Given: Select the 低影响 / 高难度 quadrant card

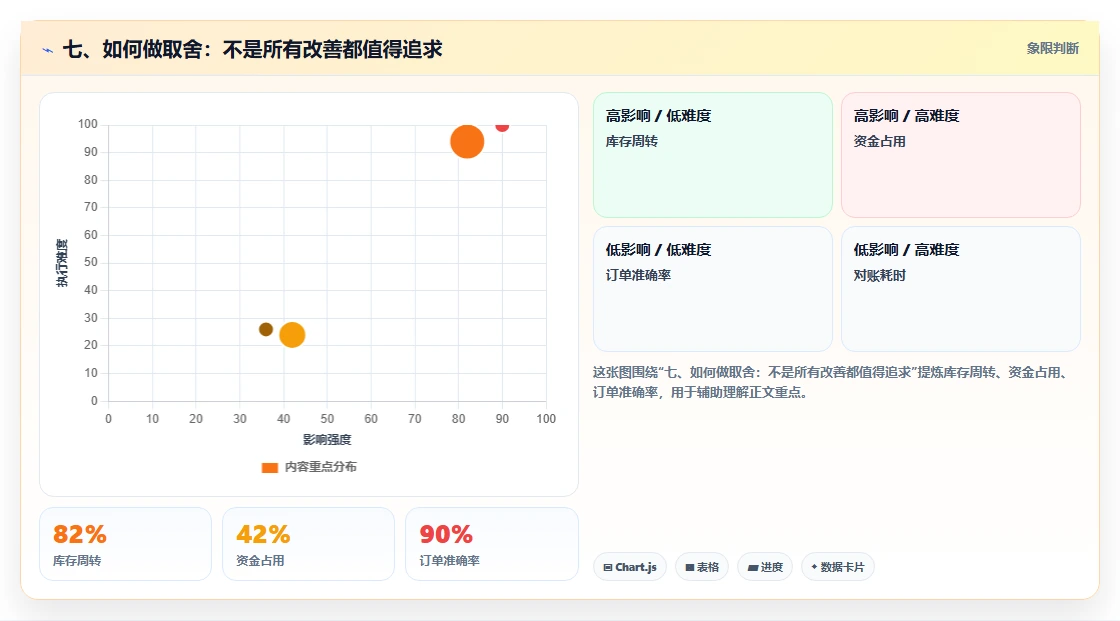Looking at the screenshot, I should click(x=961, y=289).
